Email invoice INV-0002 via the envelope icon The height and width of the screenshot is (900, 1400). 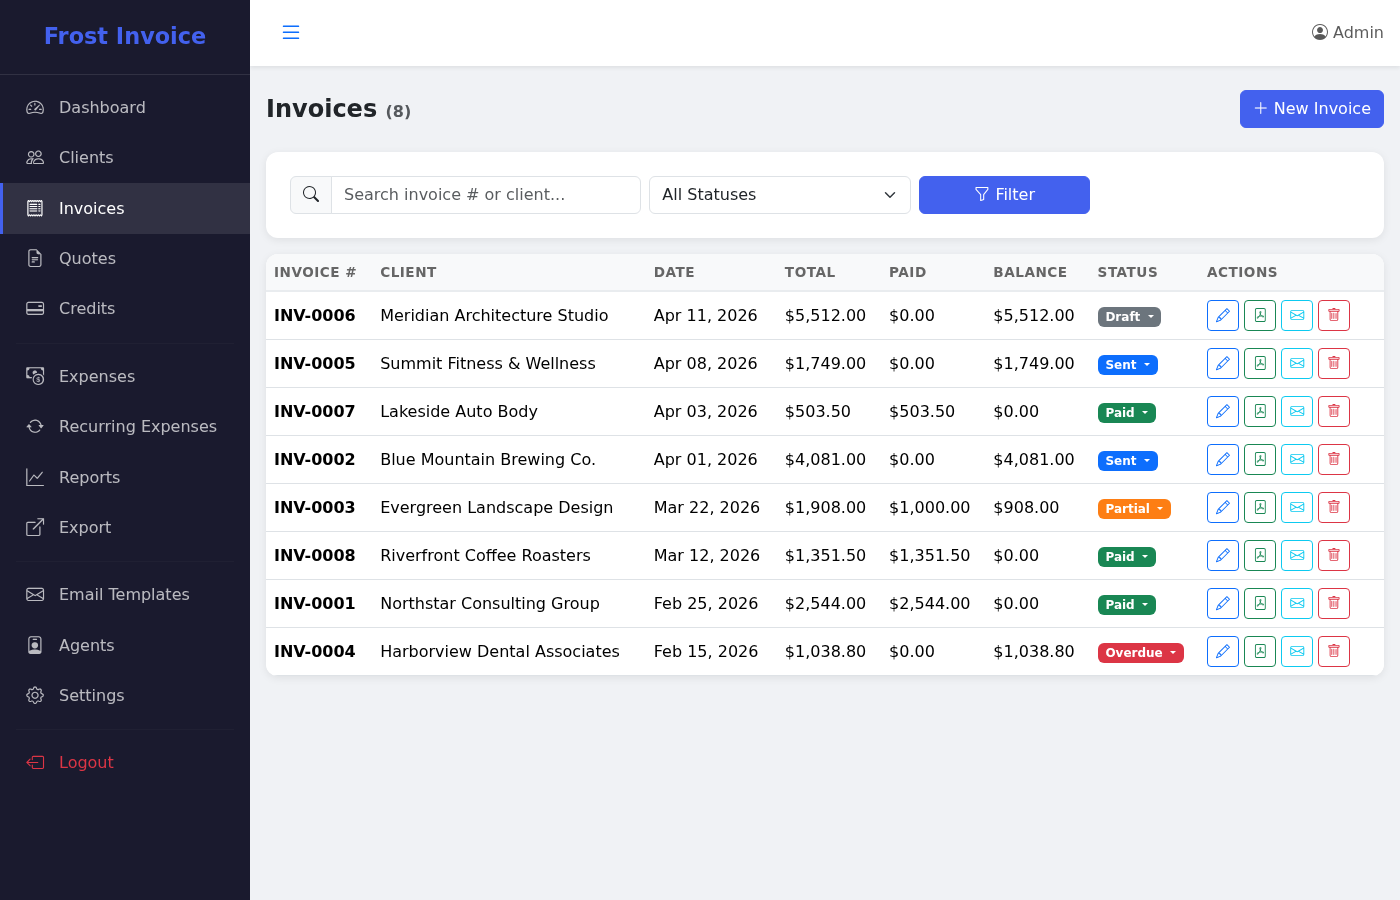(1296, 459)
